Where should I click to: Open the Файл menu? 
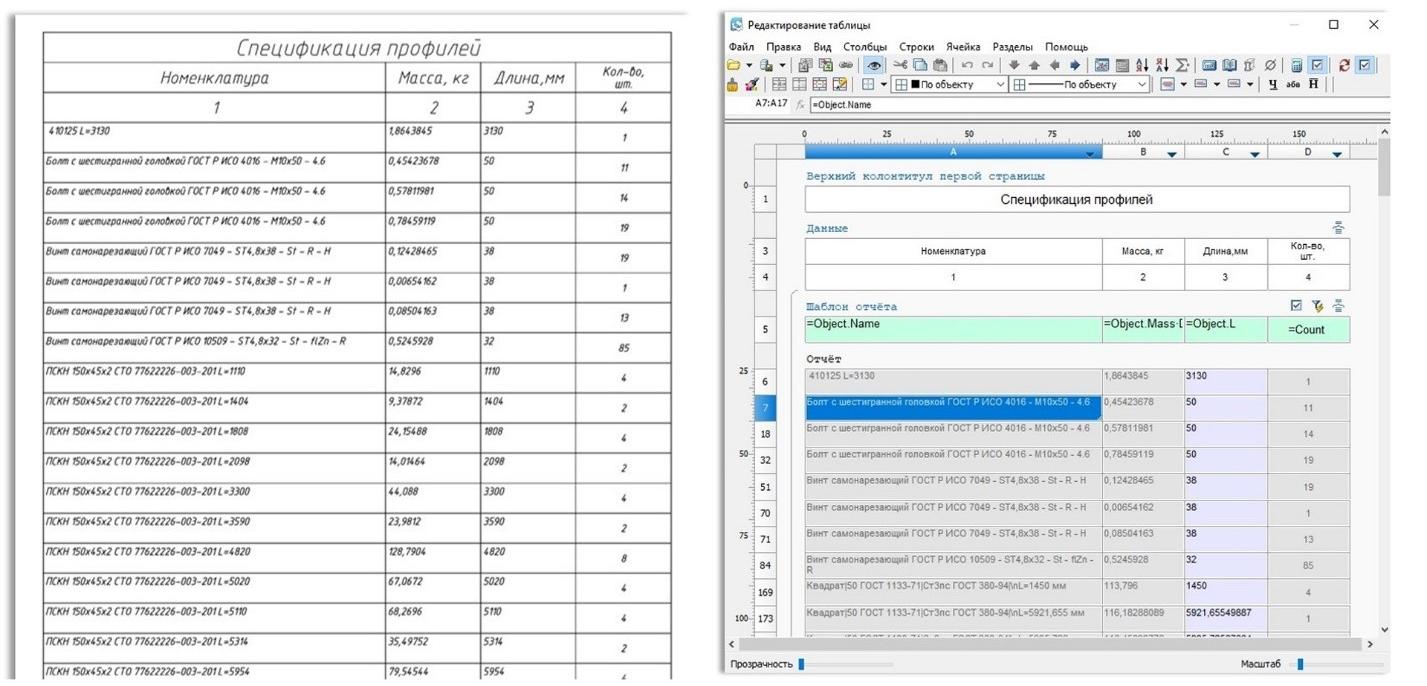[741, 47]
